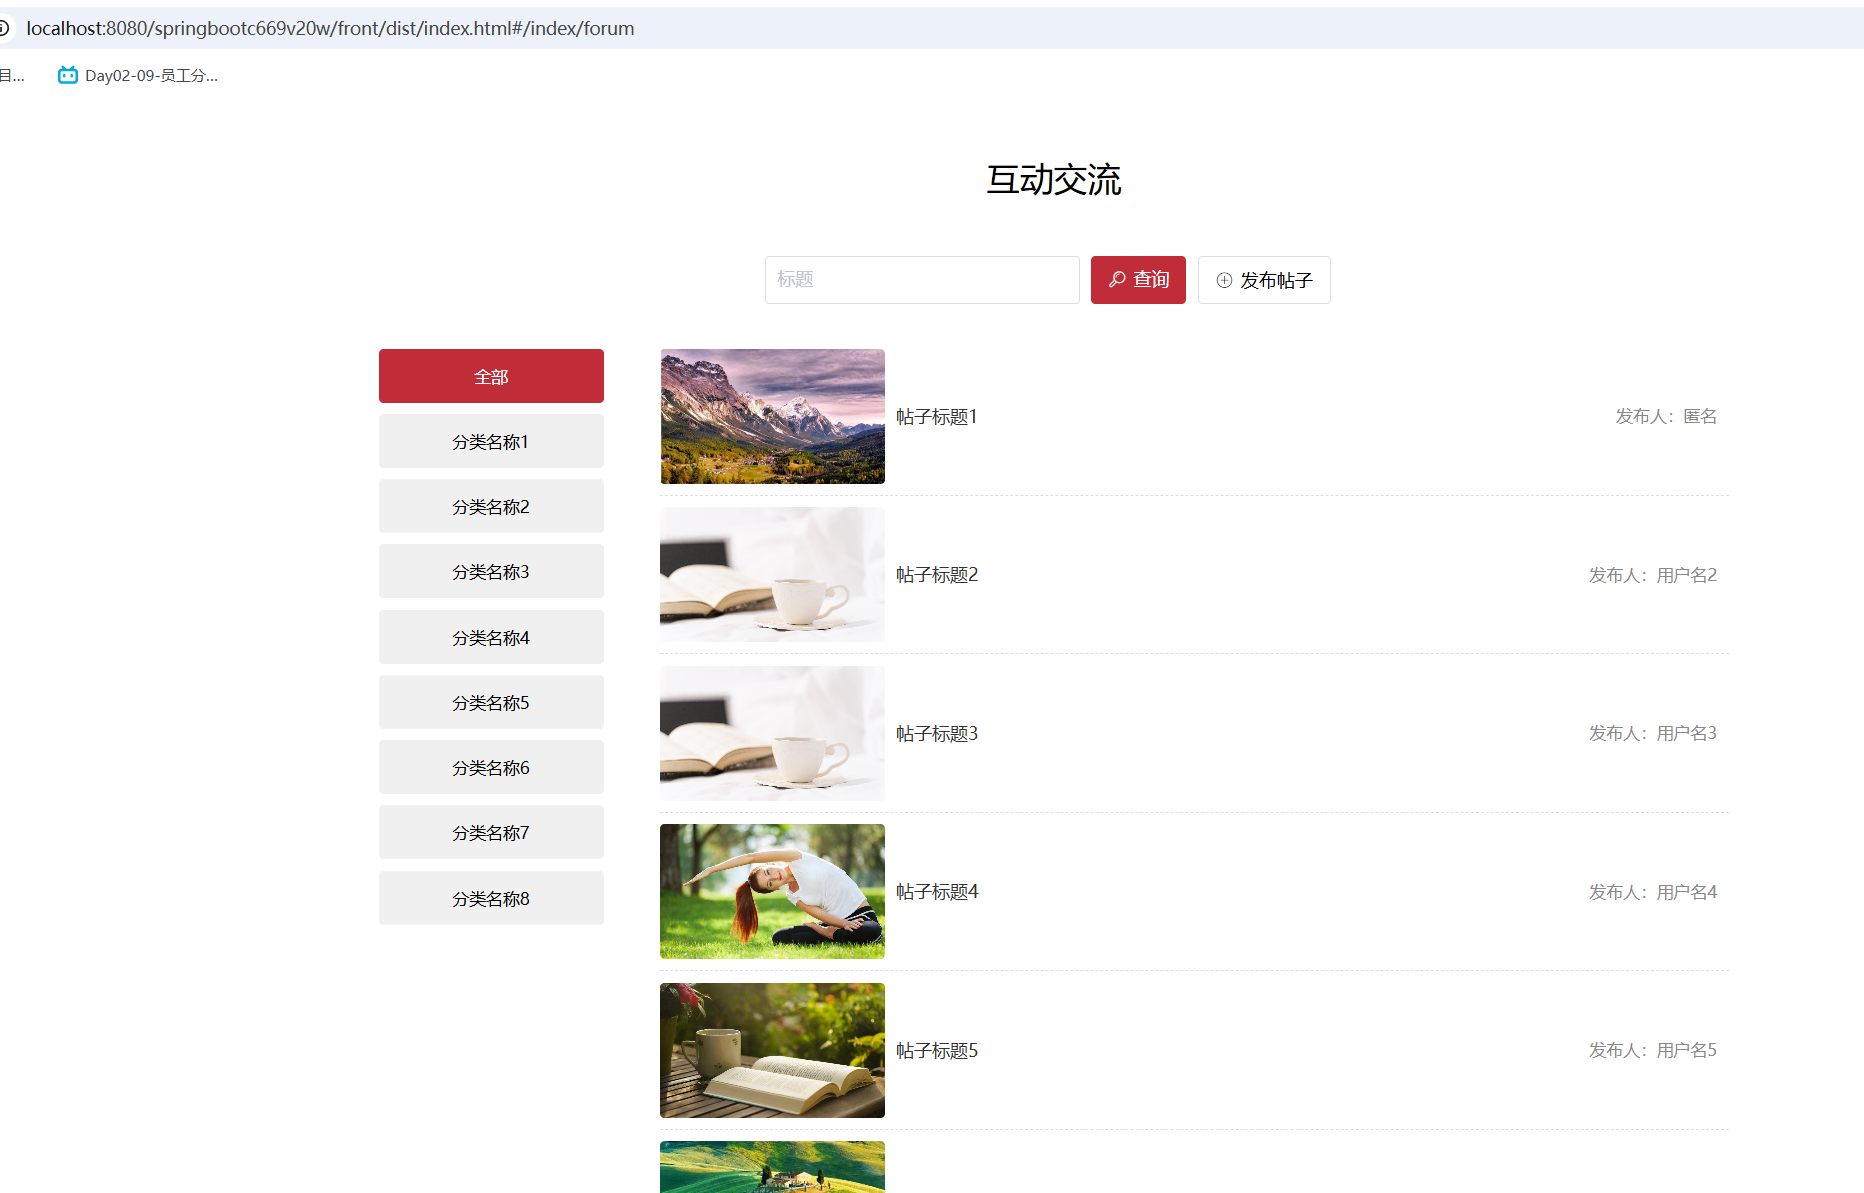Select category 分类名称3
This screenshot has height=1193, width=1864.
491,571
